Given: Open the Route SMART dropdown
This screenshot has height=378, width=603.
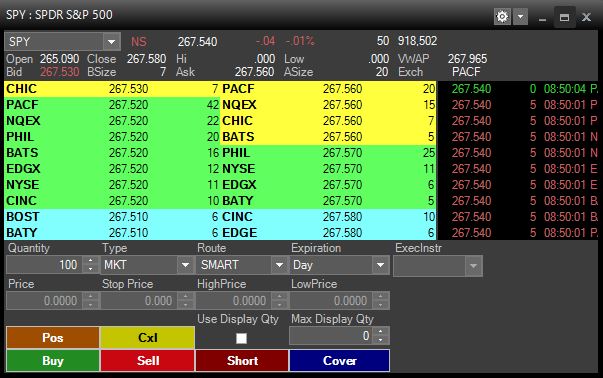Looking at the screenshot, I should point(279,265).
